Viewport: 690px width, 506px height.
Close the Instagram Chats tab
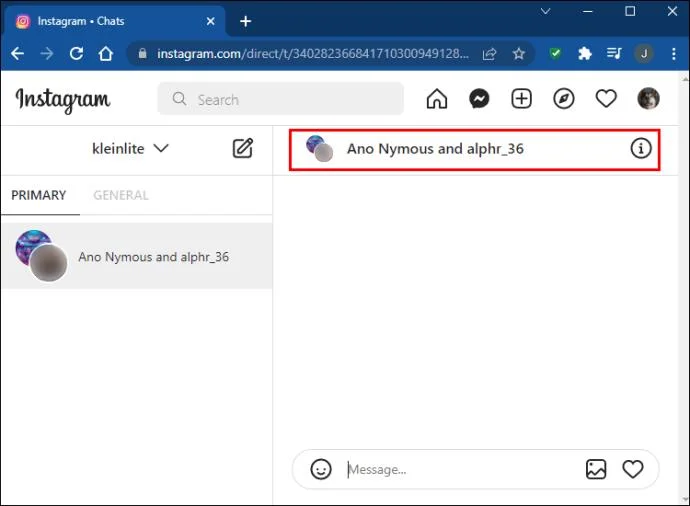[x=211, y=21]
